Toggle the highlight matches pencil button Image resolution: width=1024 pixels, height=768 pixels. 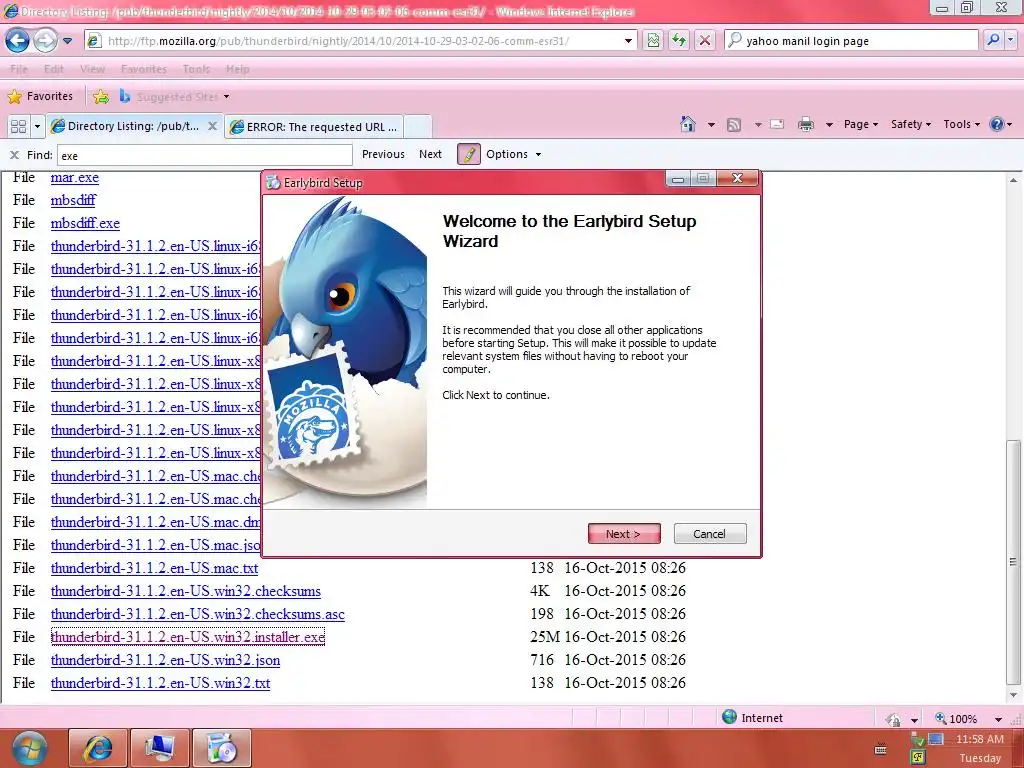[469, 154]
